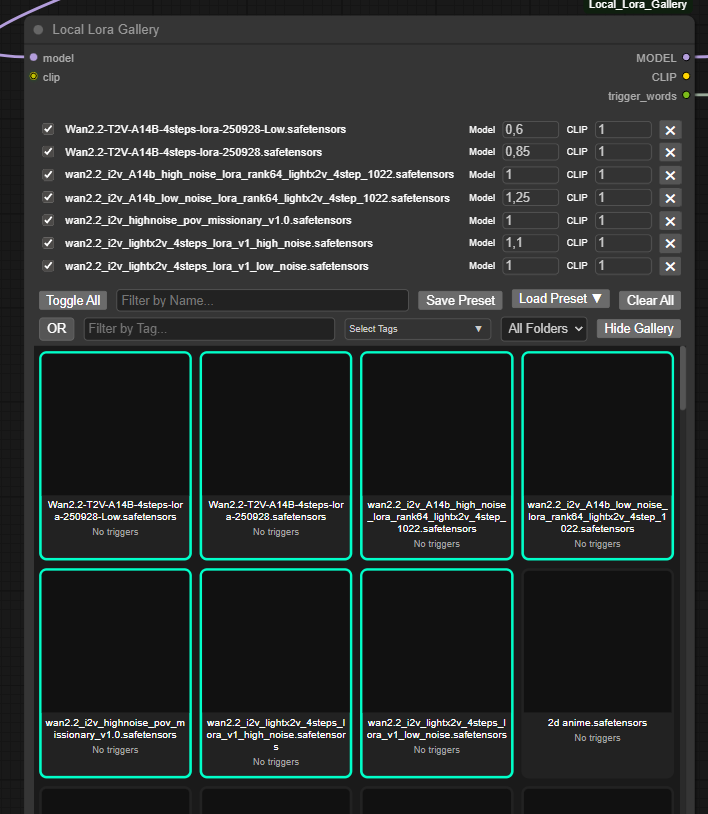Focus the Filter by Tag field

coord(209,329)
